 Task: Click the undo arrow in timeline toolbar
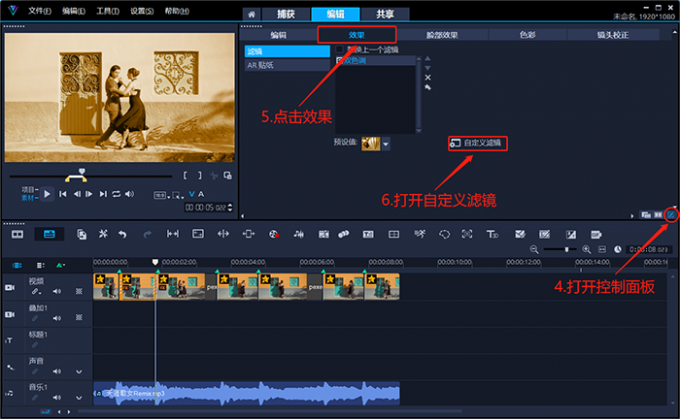122,234
